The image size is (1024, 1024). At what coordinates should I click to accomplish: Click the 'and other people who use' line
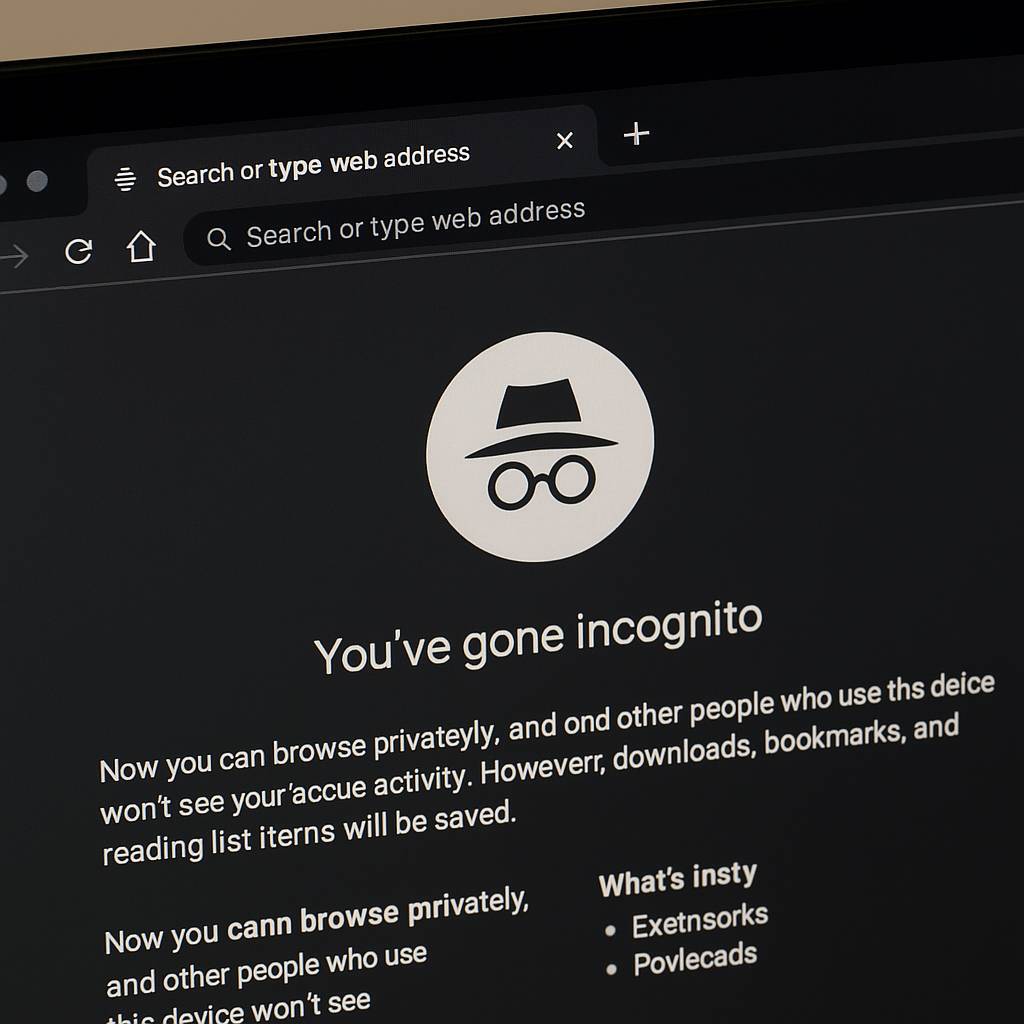266,969
